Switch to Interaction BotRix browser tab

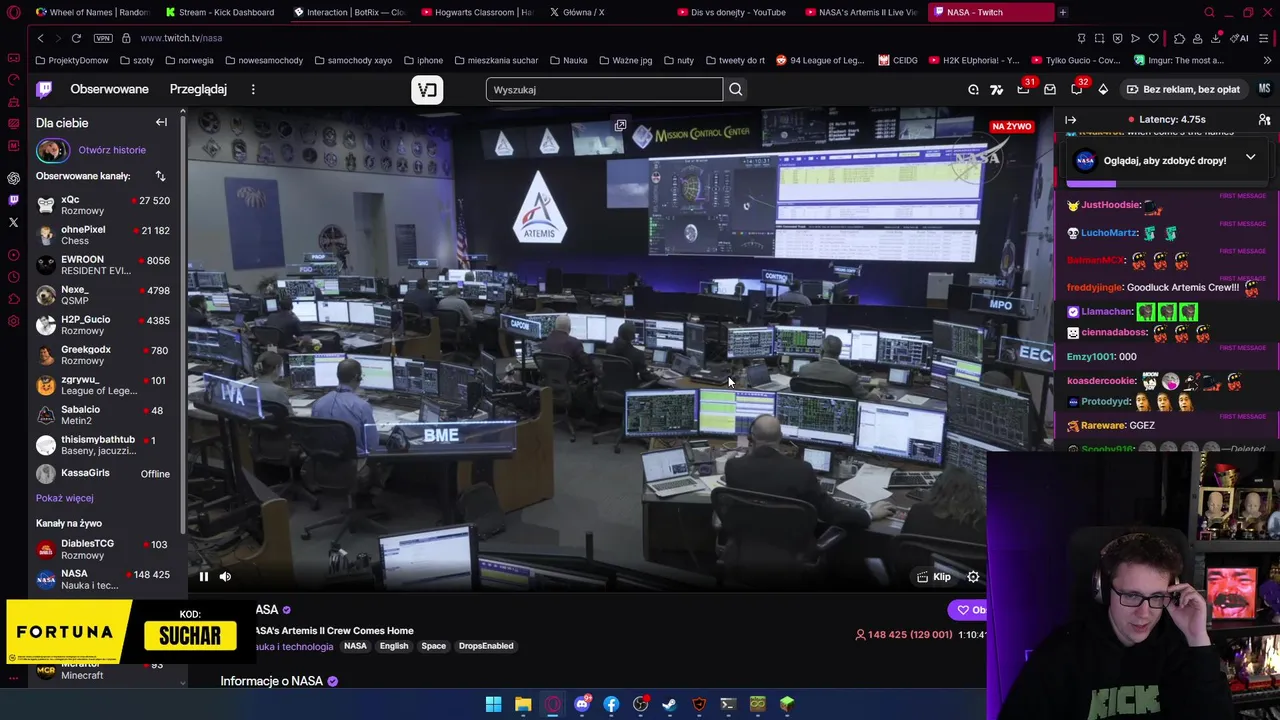click(348, 12)
